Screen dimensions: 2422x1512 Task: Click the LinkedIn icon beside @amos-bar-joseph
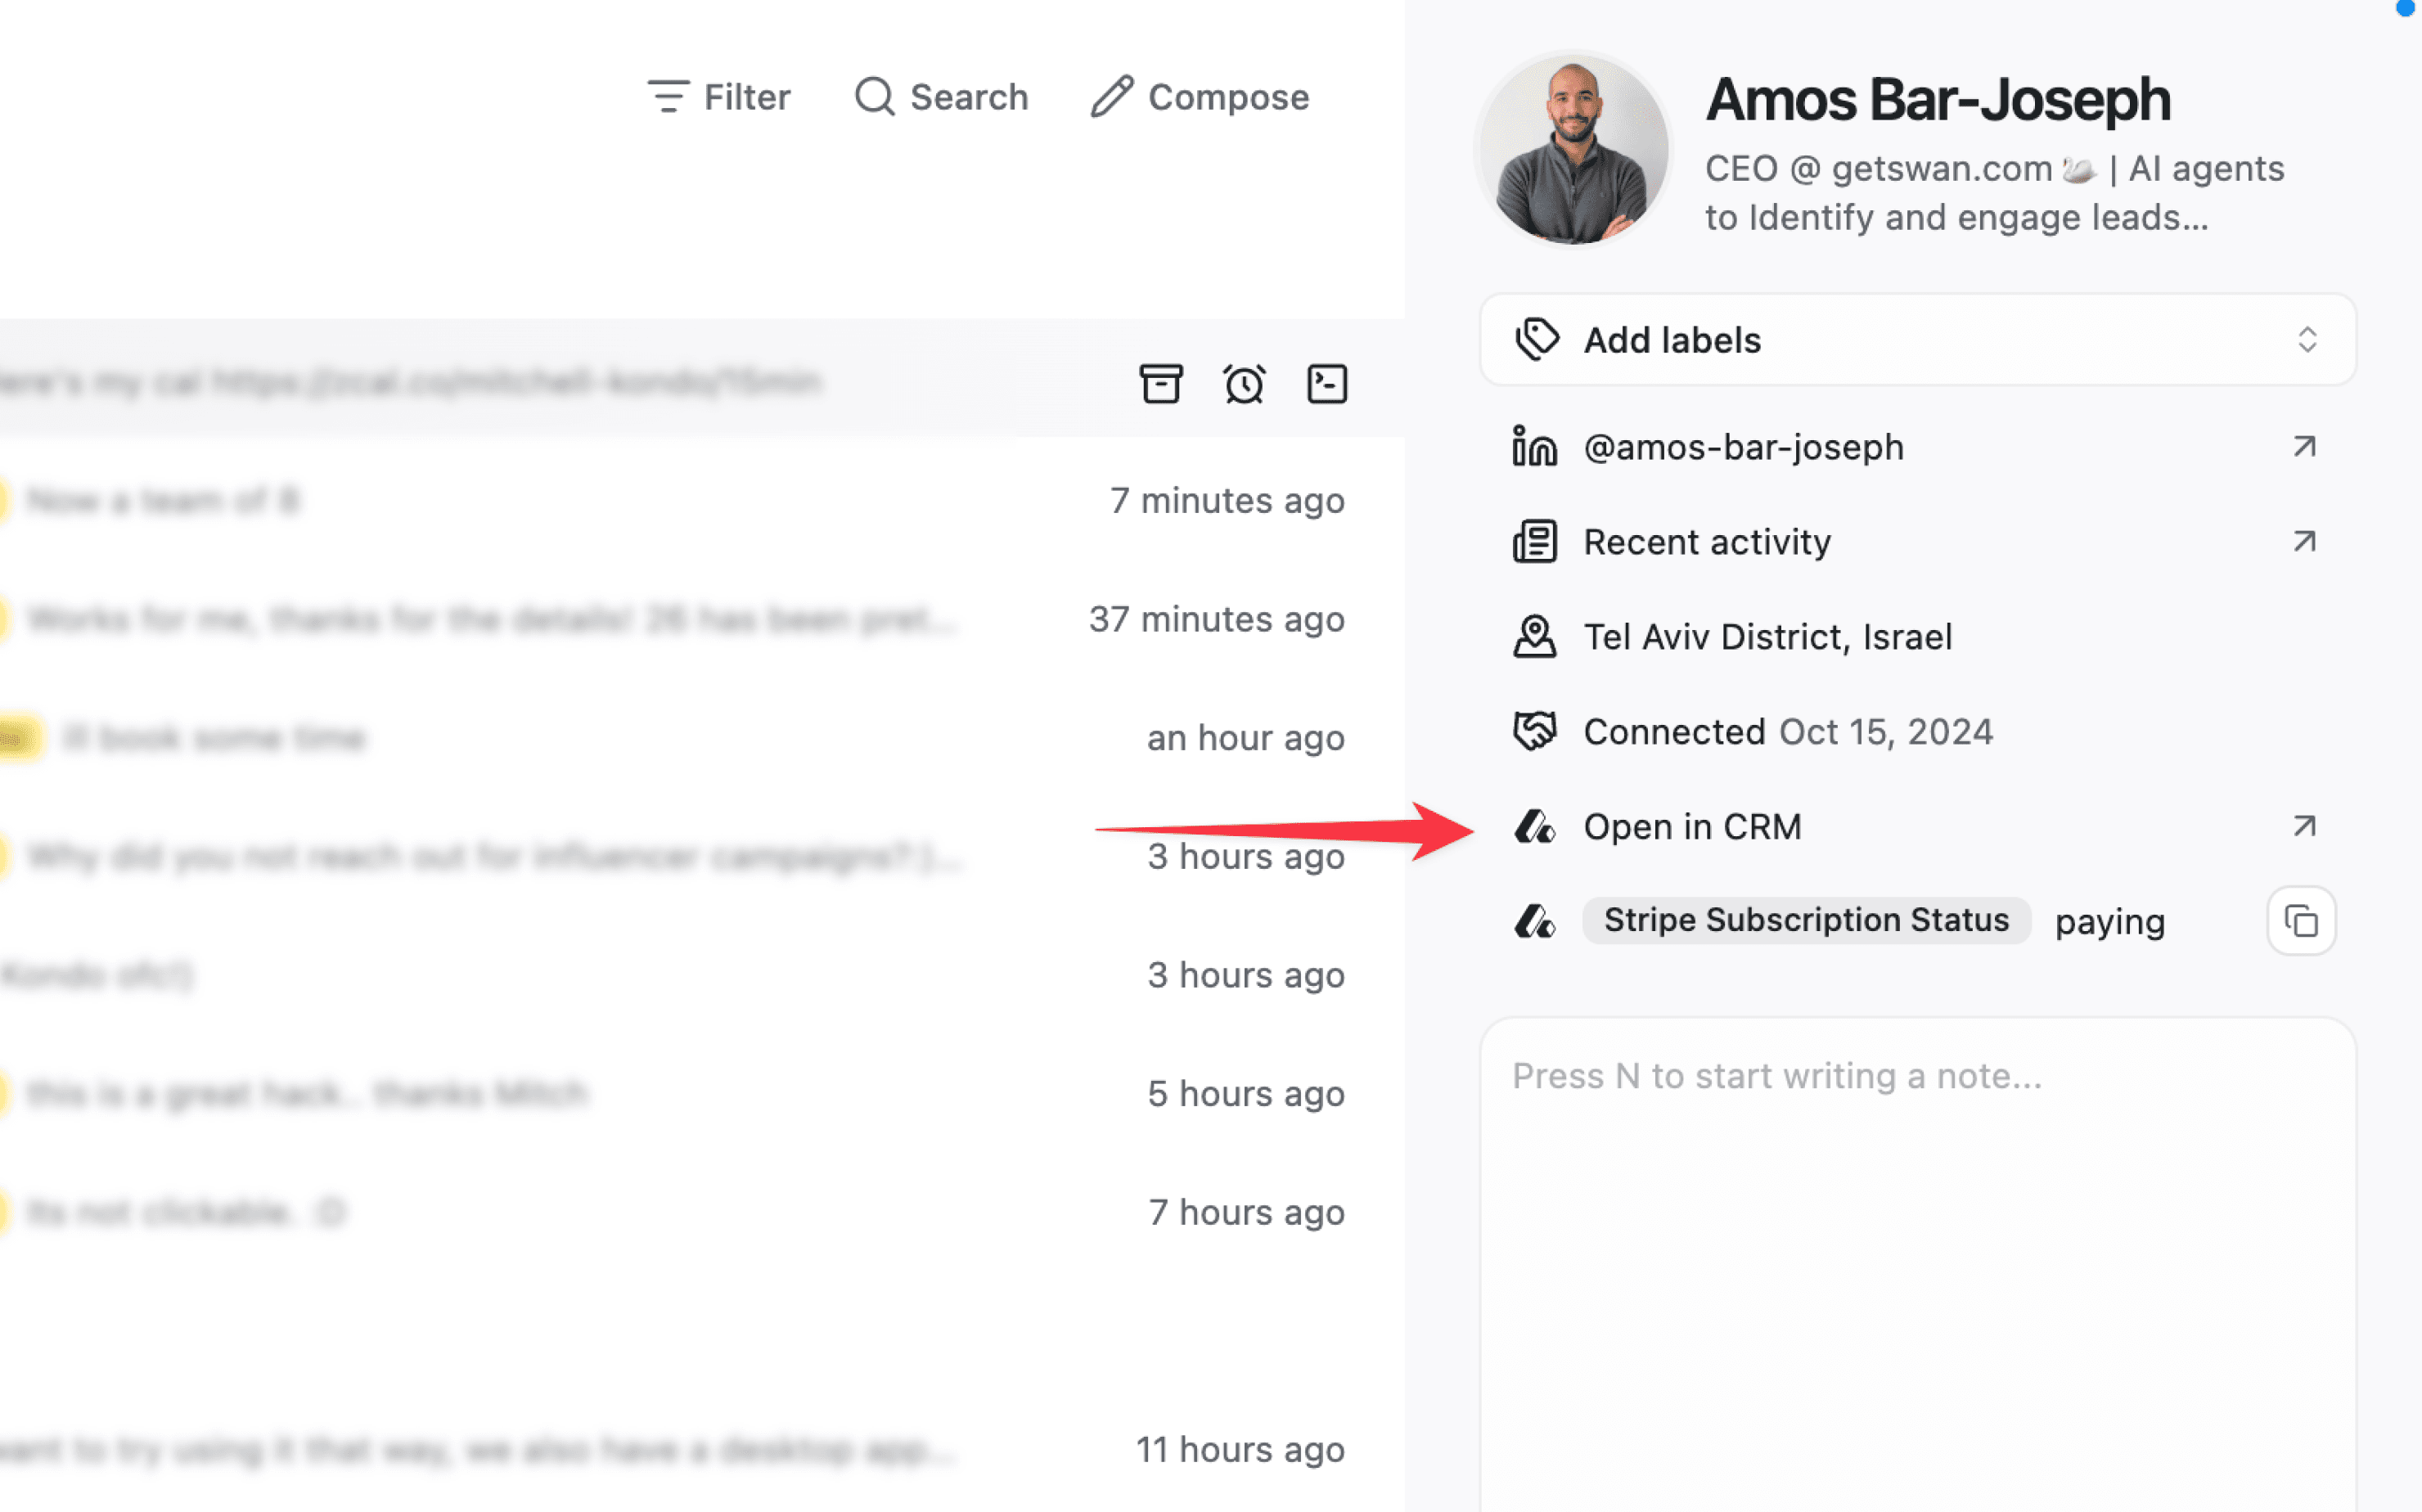click(x=1534, y=447)
